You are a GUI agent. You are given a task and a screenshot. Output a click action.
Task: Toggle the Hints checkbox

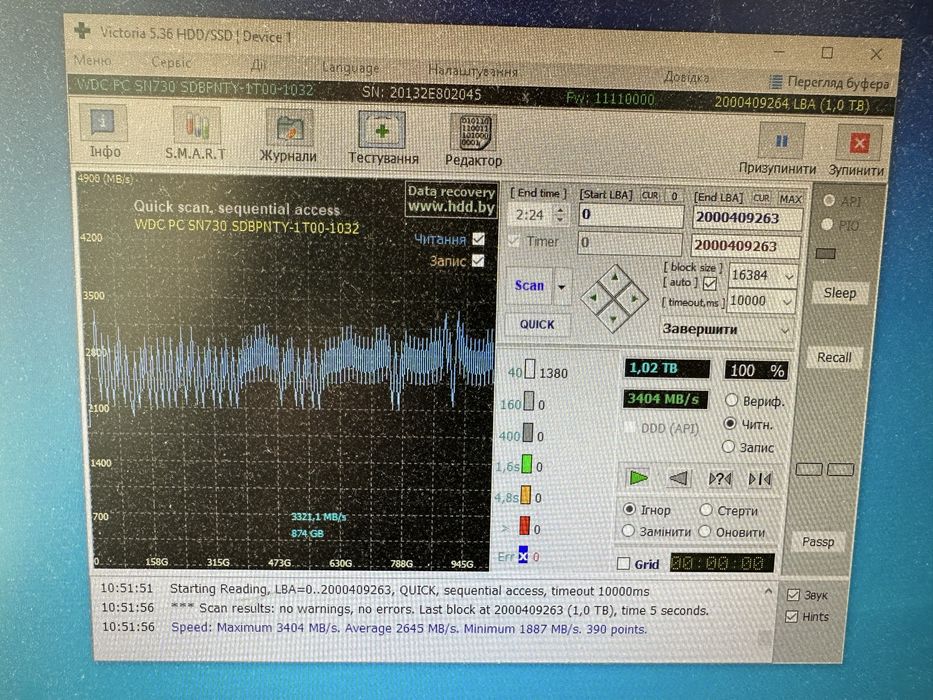[x=791, y=617]
